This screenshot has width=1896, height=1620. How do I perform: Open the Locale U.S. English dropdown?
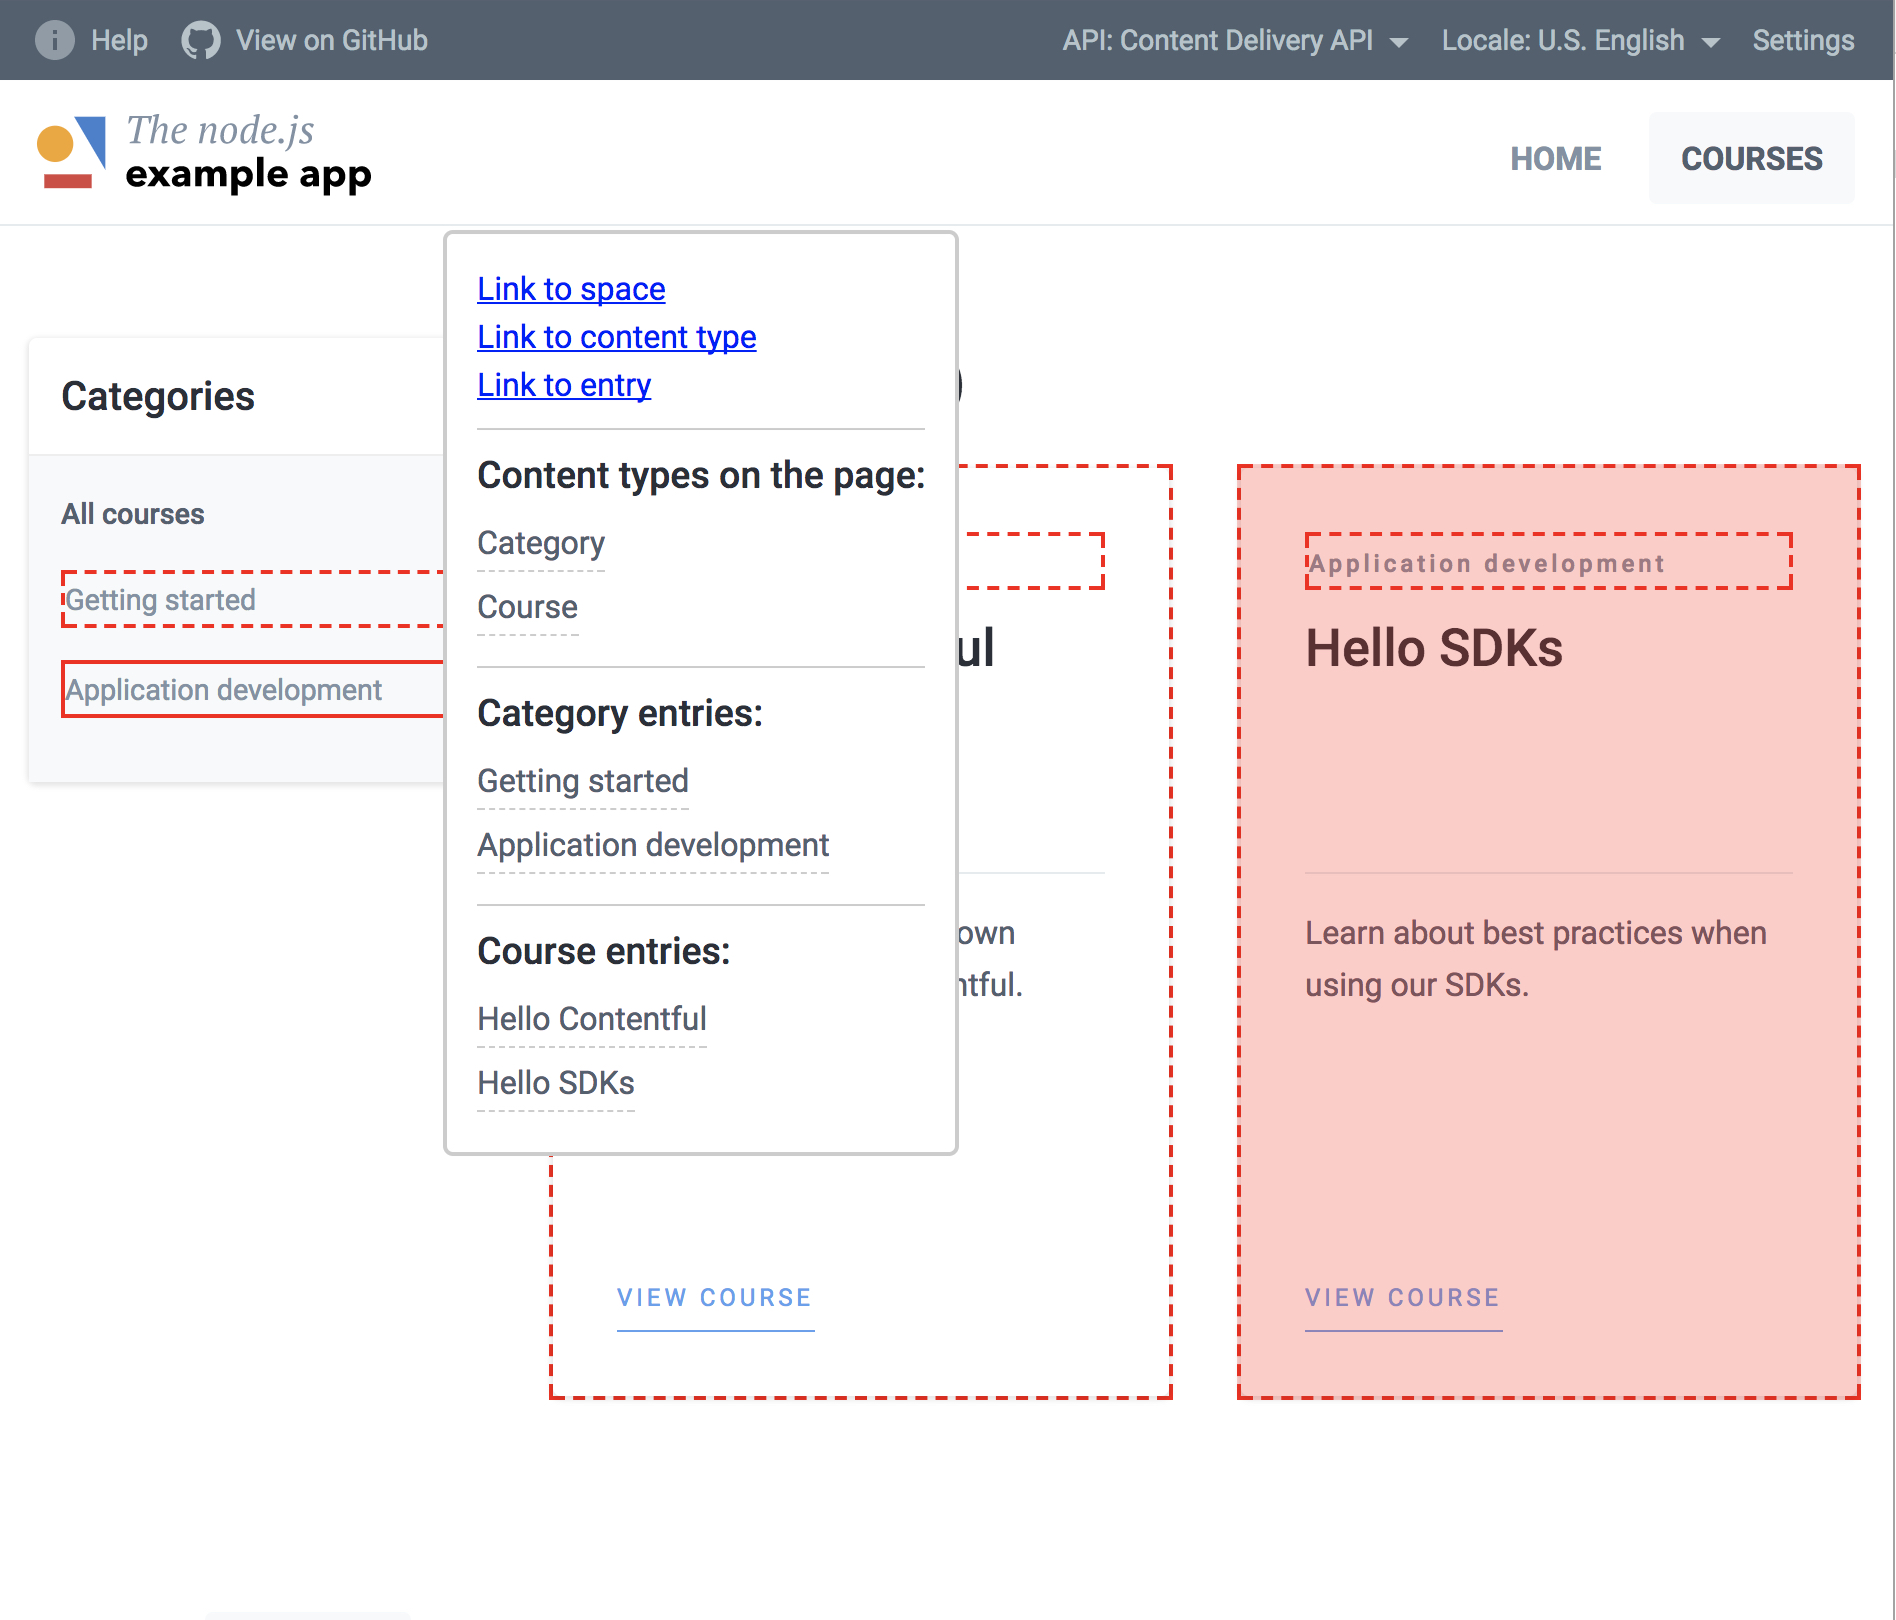click(1580, 40)
